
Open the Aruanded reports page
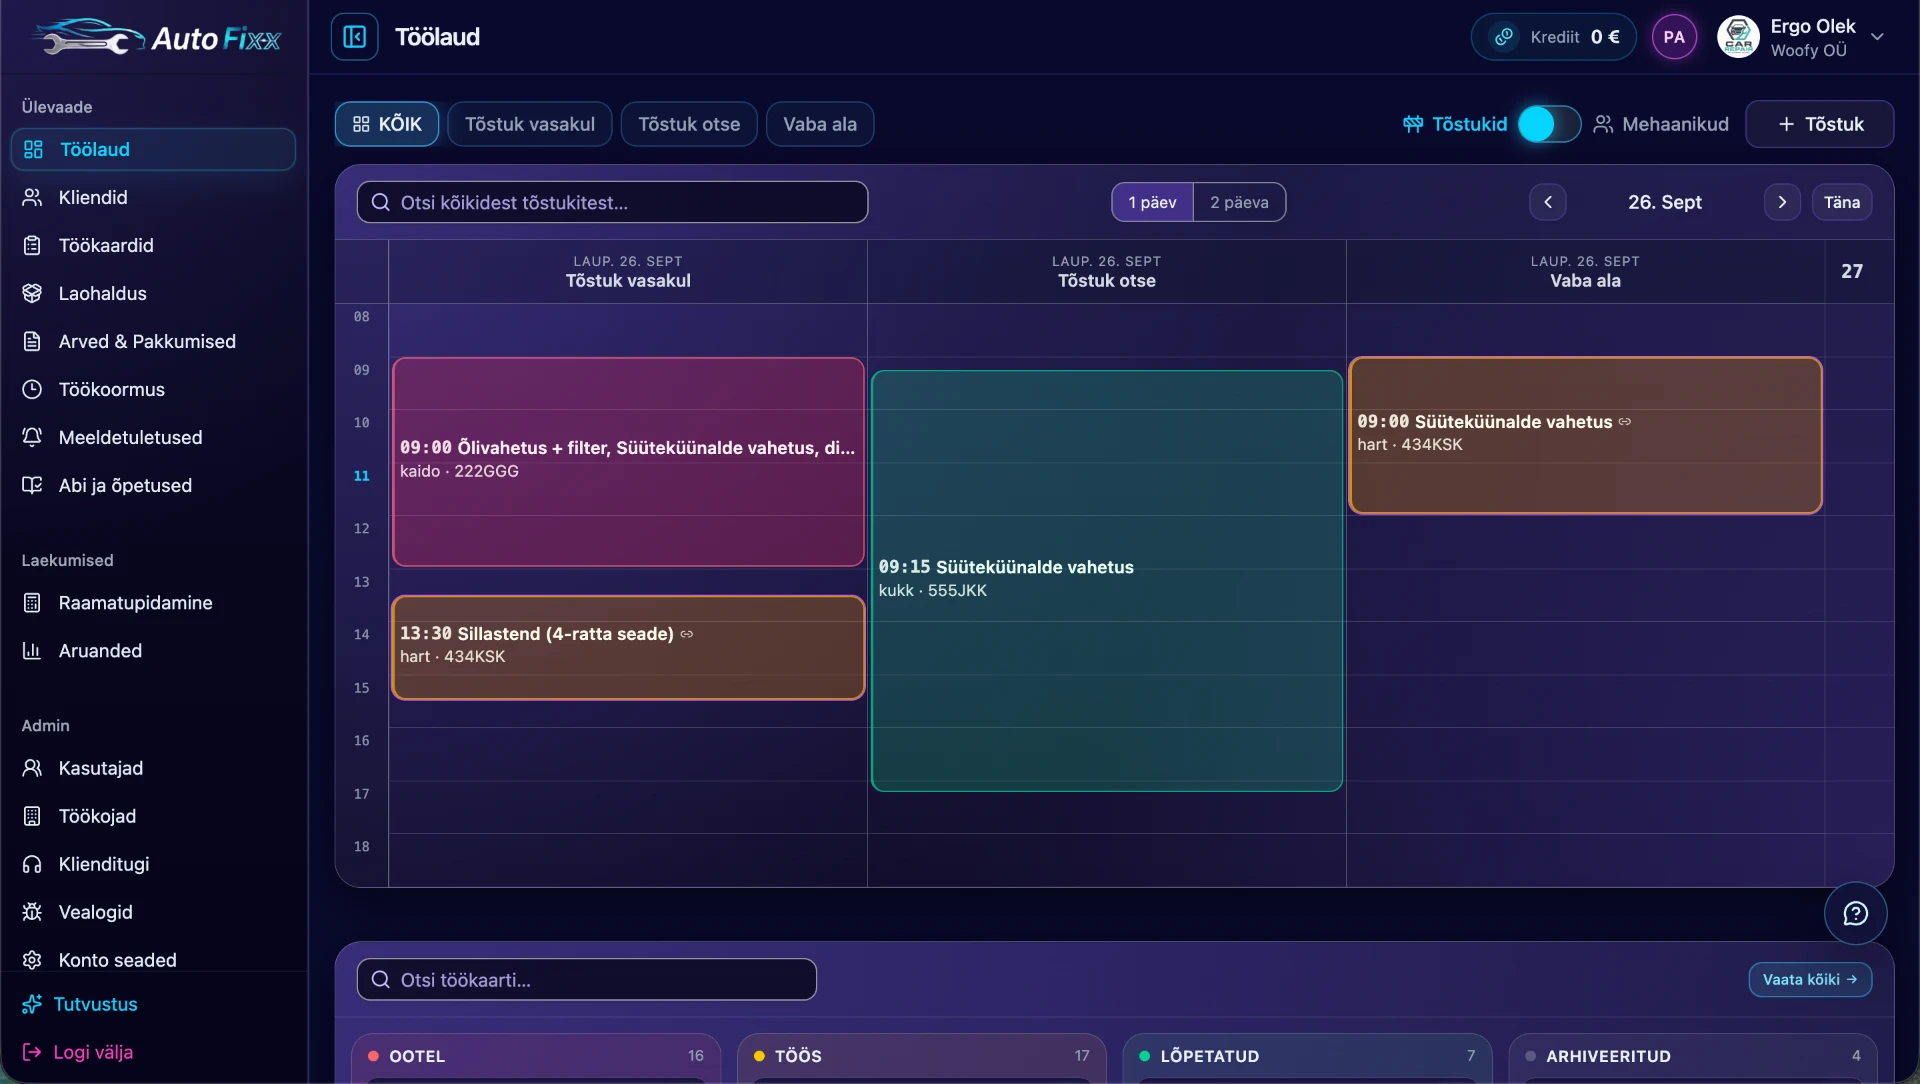click(x=153, y=650)
